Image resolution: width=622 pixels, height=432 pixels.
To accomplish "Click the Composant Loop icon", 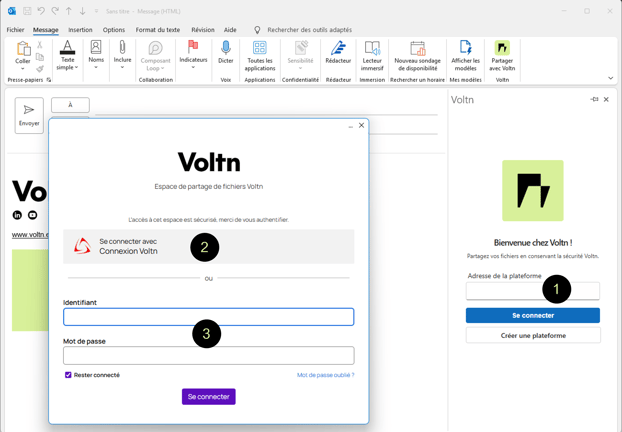I will pos(155,48).
